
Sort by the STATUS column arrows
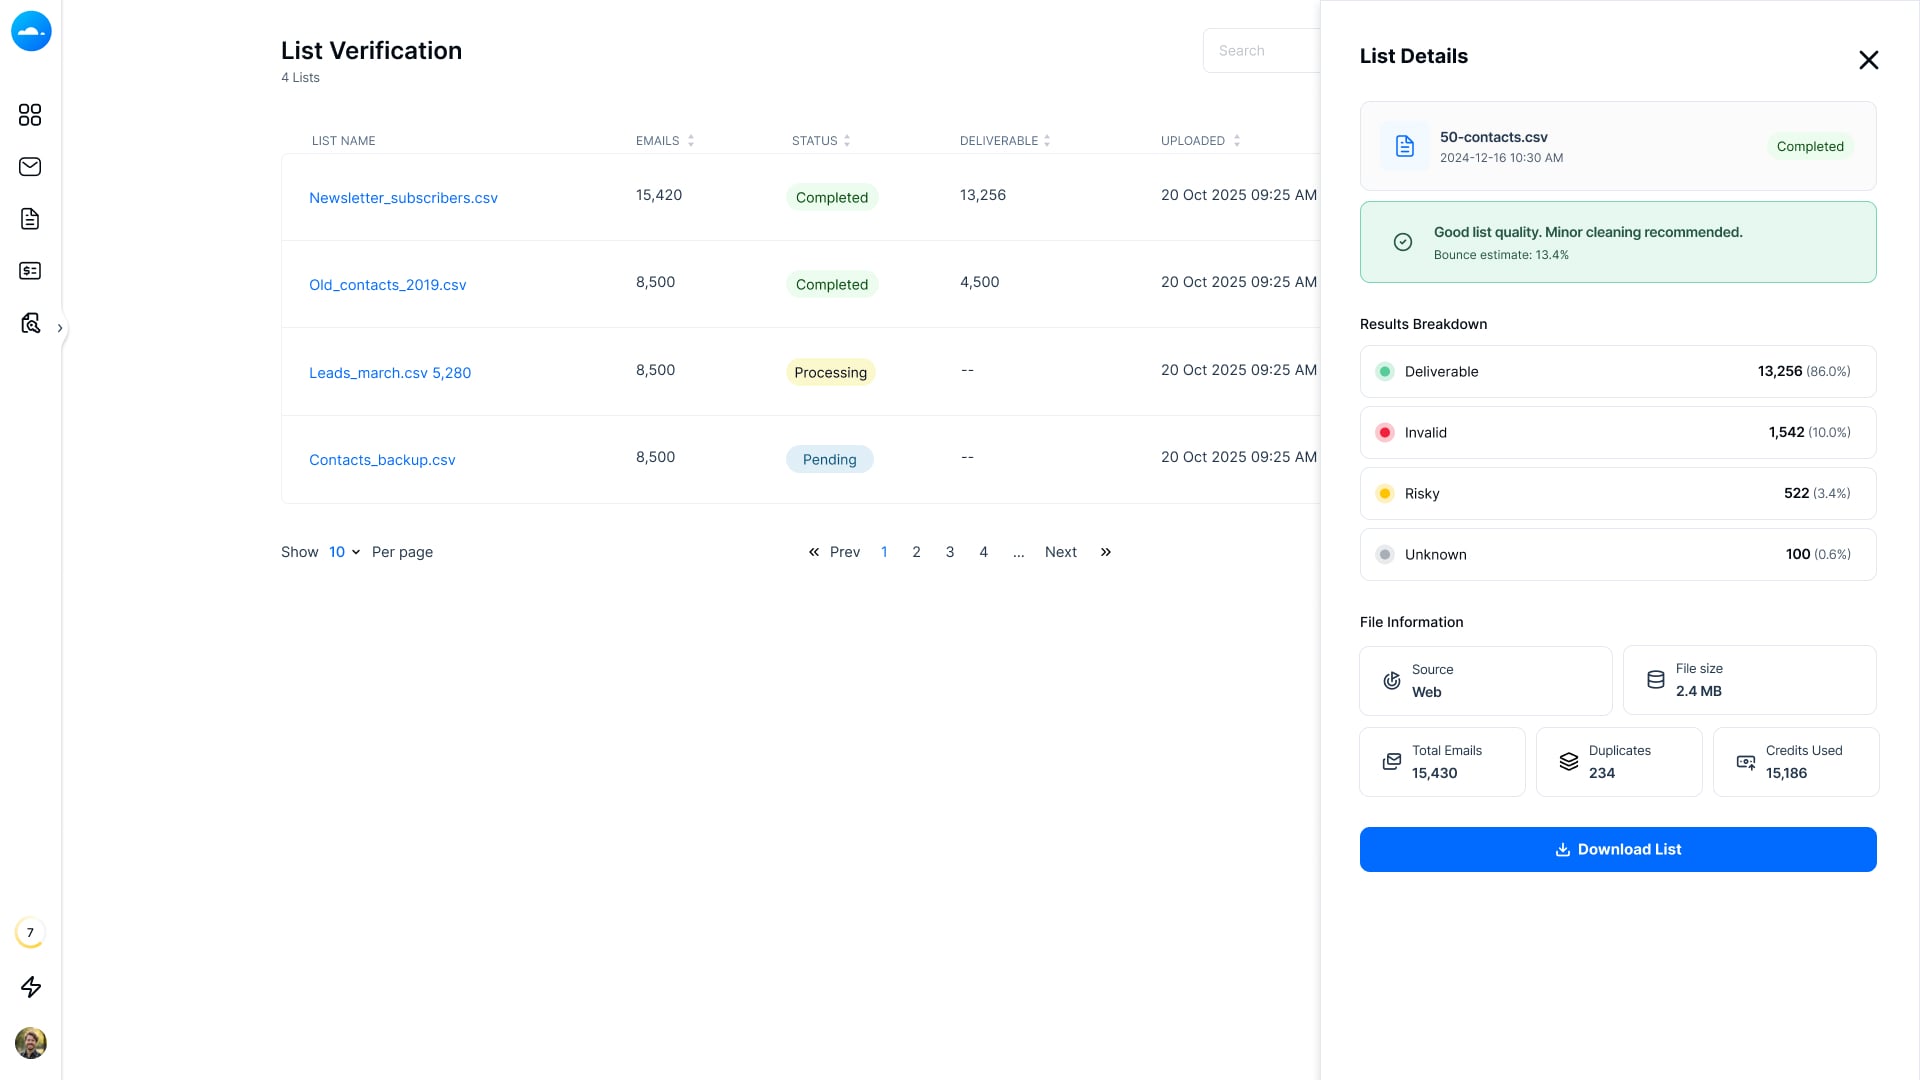click(x=847, y=141)
